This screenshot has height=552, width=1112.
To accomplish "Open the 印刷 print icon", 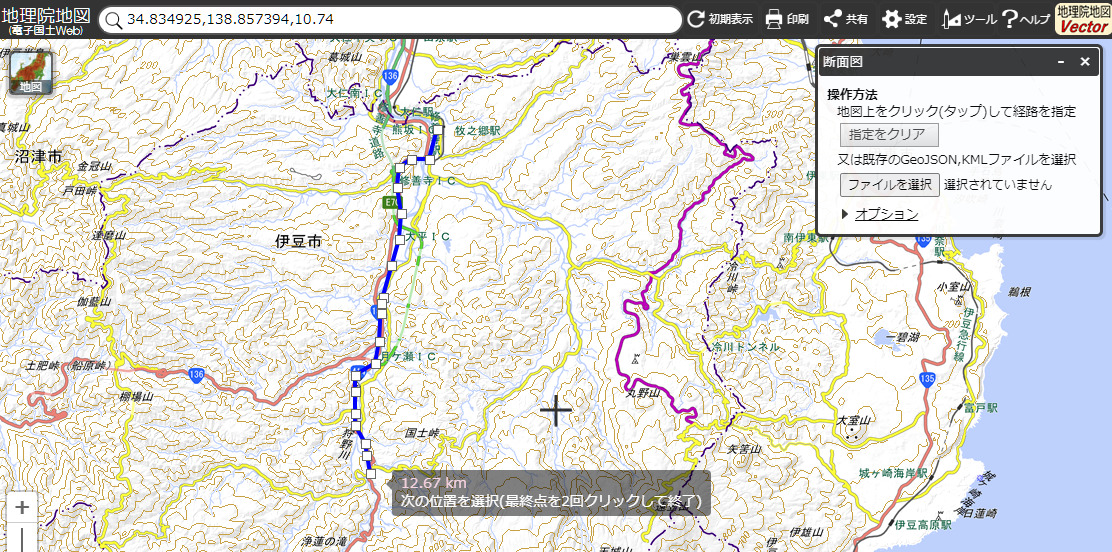I will (787, 19).
